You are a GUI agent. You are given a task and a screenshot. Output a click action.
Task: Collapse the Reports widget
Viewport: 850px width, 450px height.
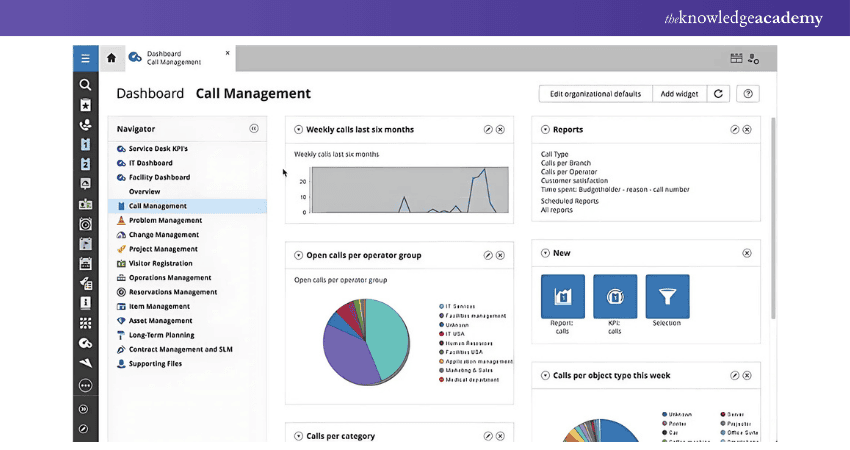545,130
